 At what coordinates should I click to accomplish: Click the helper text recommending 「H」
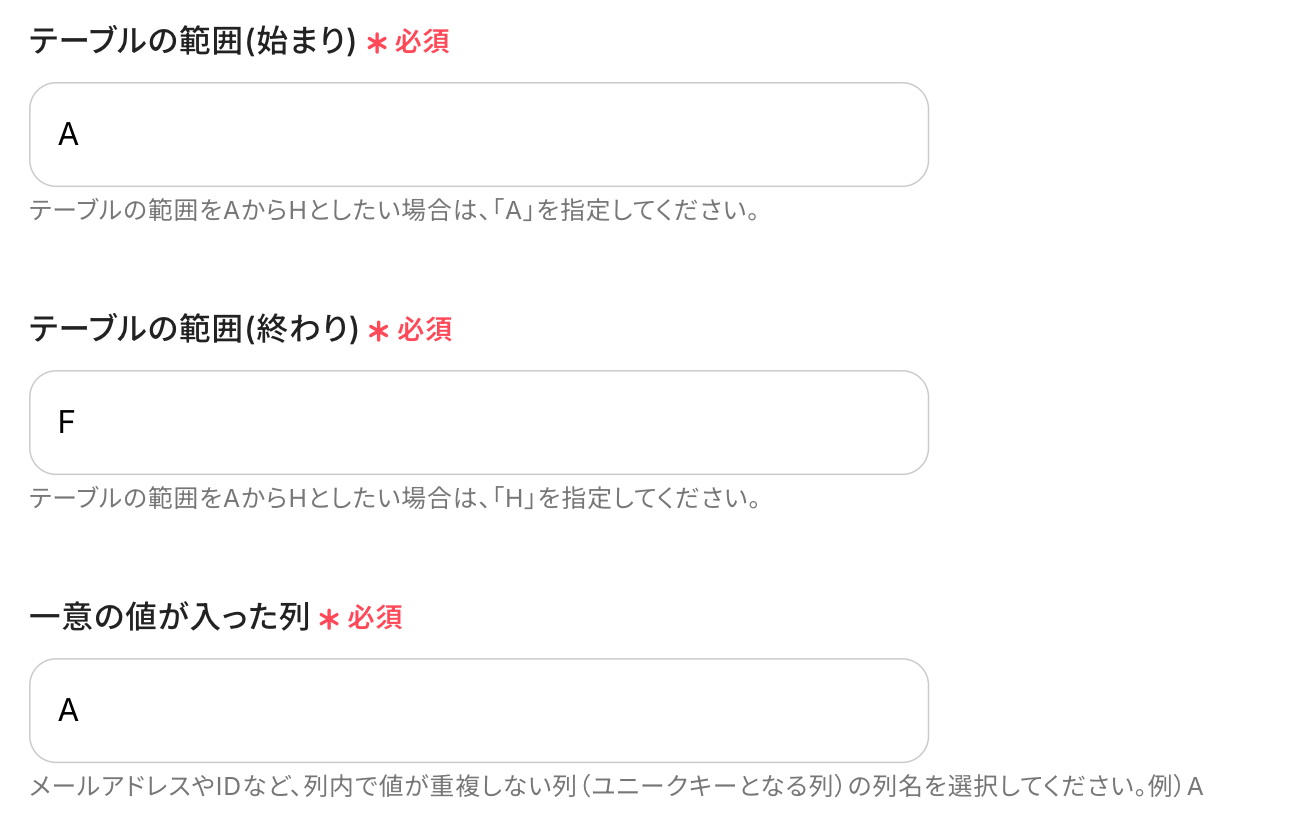coord(395,498)
